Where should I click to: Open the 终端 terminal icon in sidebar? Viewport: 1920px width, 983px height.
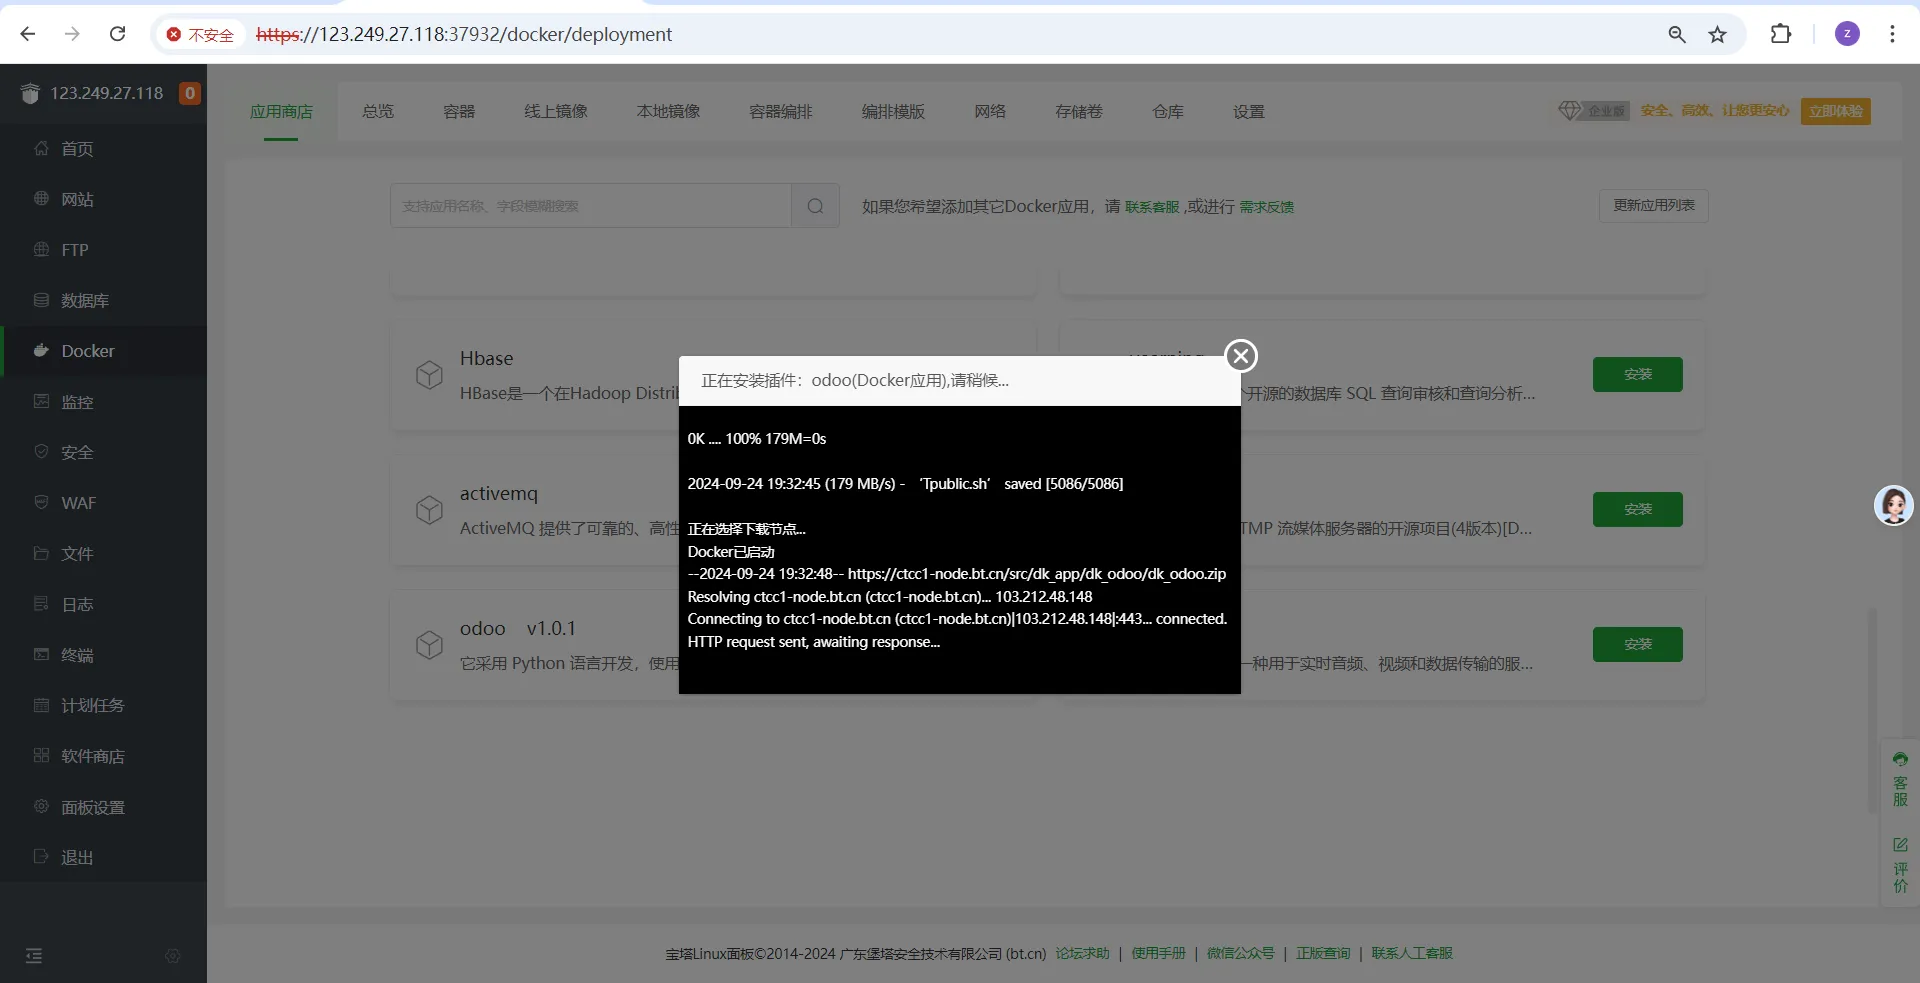pos(41,654)
